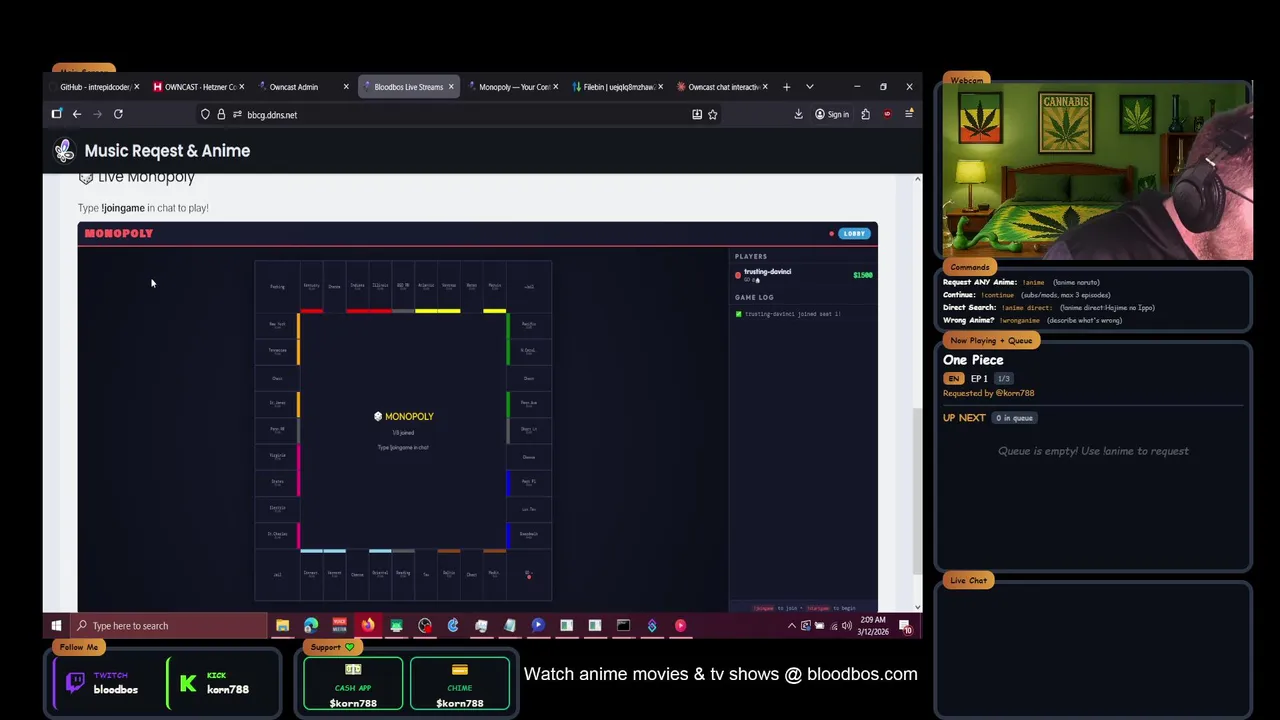Open the sidebar panel icon left of back arrow

(x=57, y=114)
